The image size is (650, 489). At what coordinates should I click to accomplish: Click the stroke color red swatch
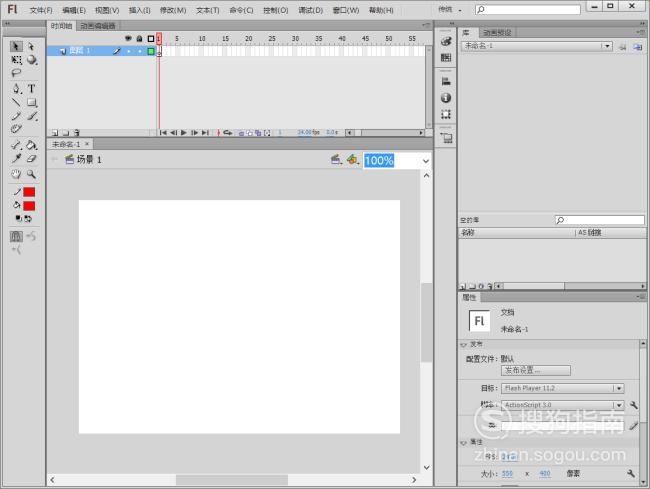(29, 192)
